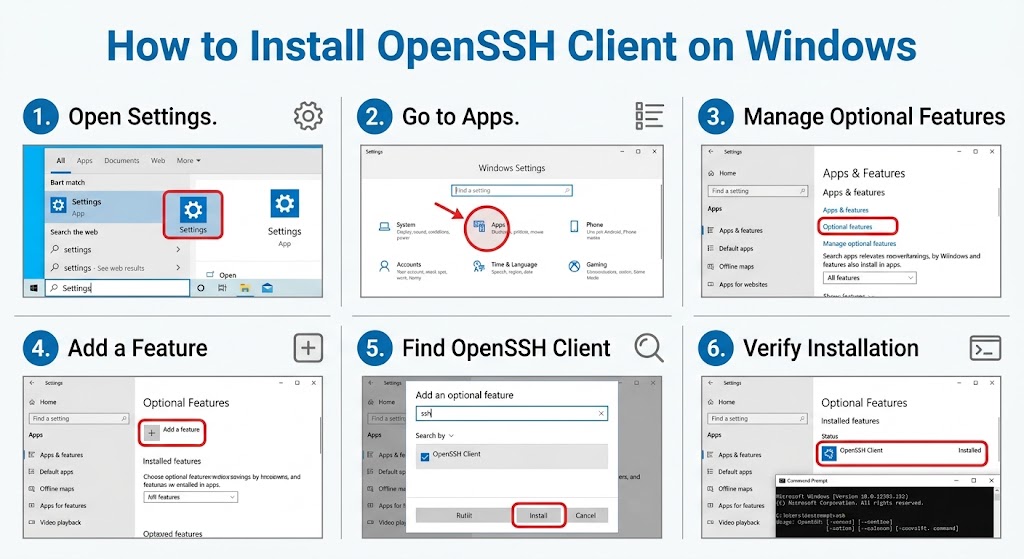Go to Home in step 6 Settings sidebar

click(721, 402)
